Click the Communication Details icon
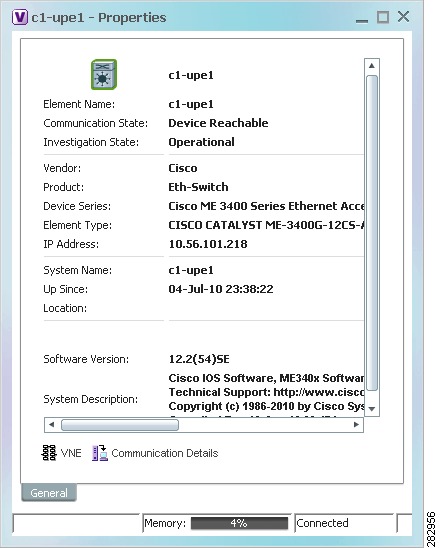 coord(100,453)
